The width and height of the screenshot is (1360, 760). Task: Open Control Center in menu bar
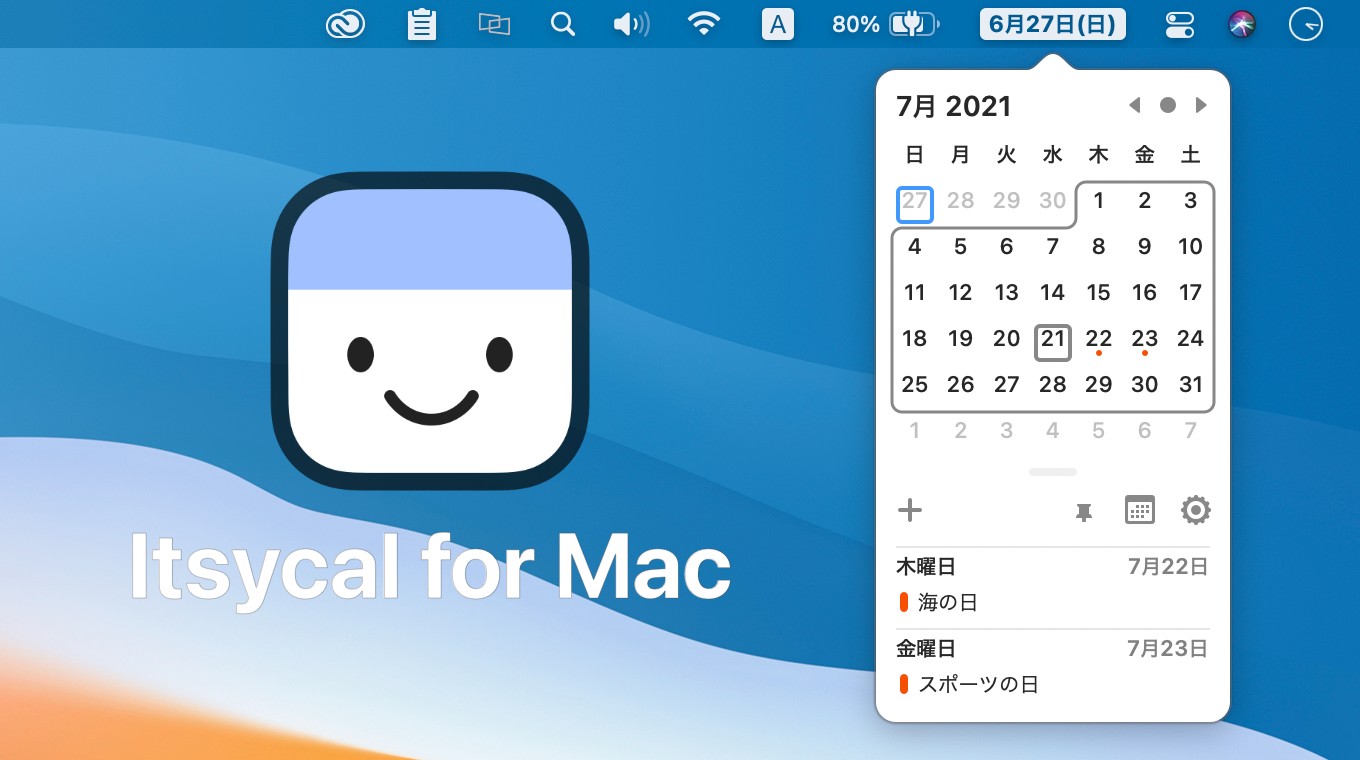[1180, 24]
